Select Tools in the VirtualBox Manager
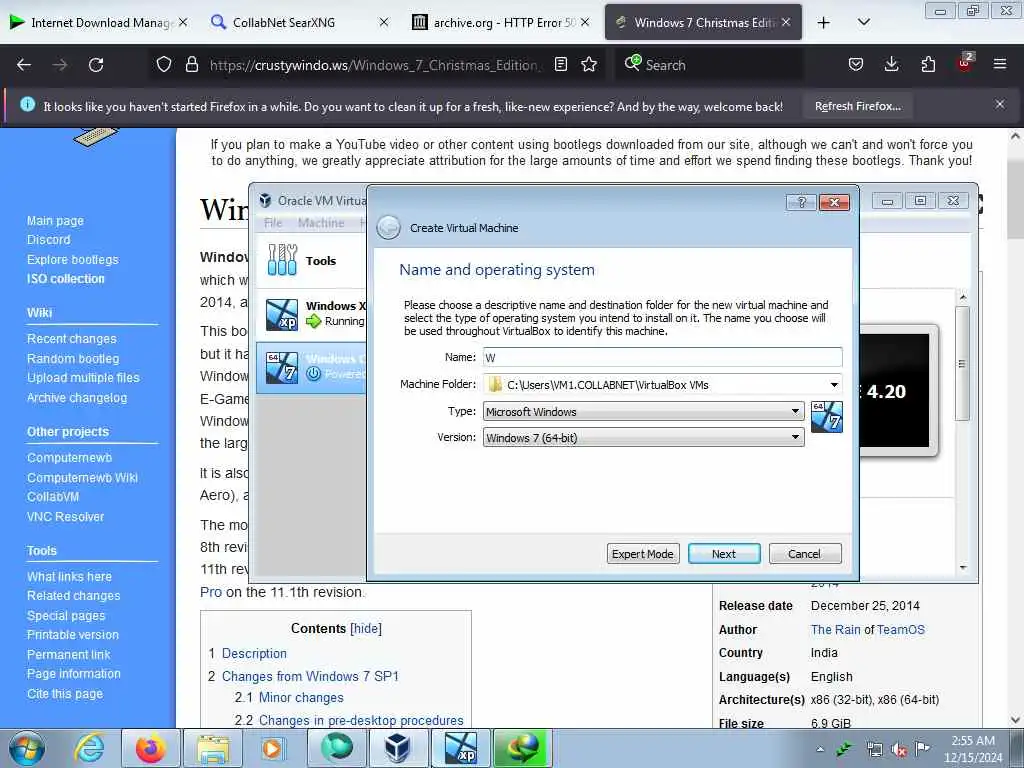The width and height of the screenshot is (1024, 768). pos(311,261)
